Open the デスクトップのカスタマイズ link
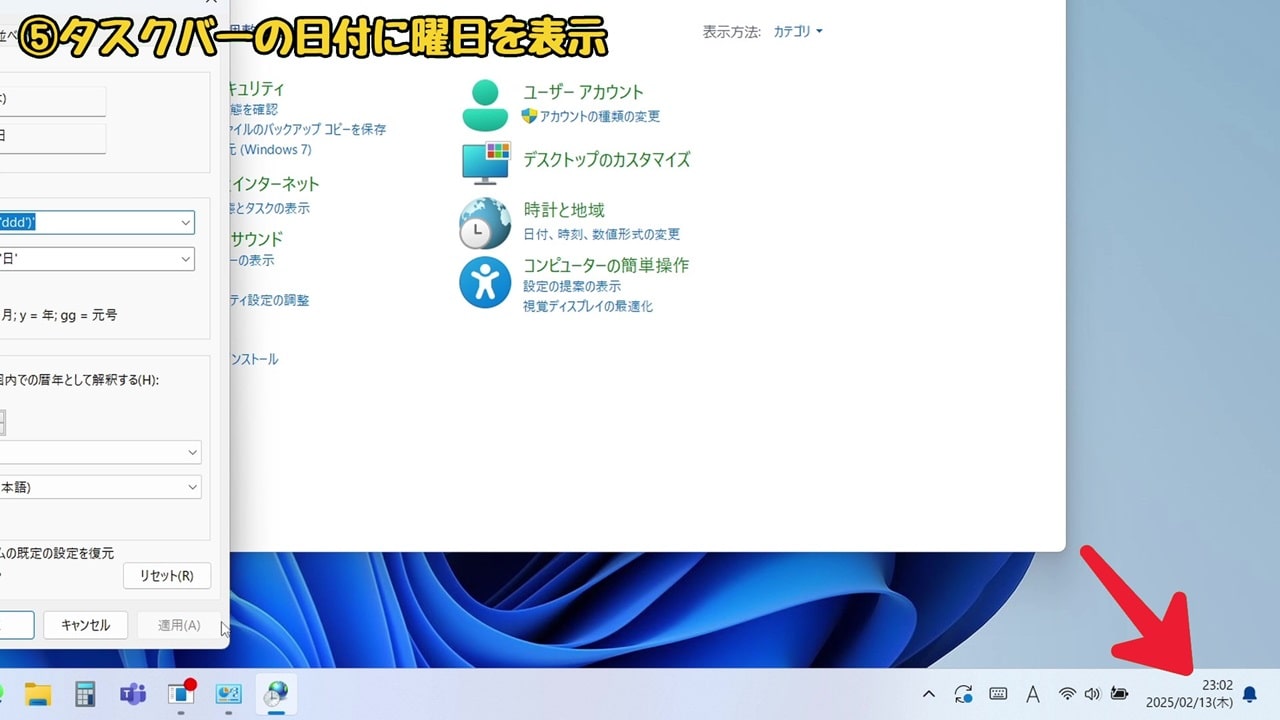 pyautogui.click(x=607, y=159)
